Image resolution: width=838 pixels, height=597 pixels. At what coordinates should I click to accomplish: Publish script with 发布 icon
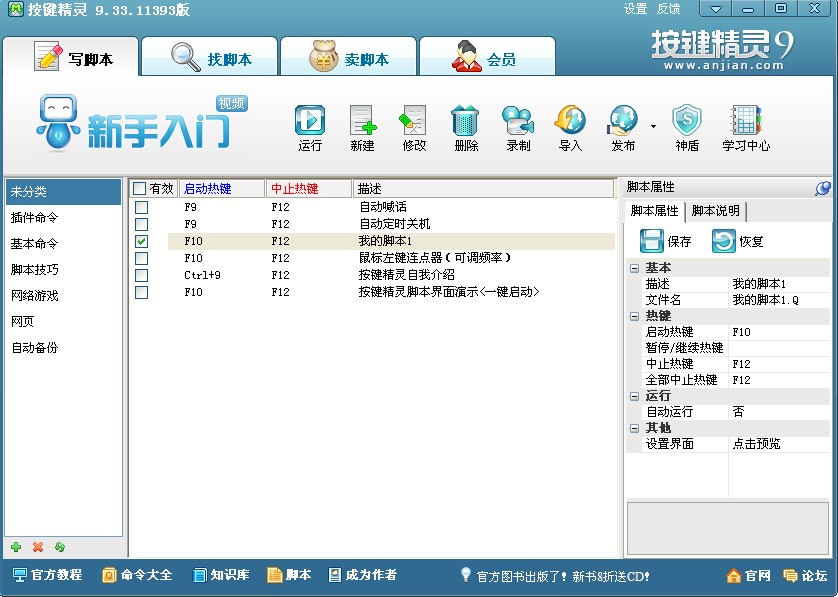[623, 128]
